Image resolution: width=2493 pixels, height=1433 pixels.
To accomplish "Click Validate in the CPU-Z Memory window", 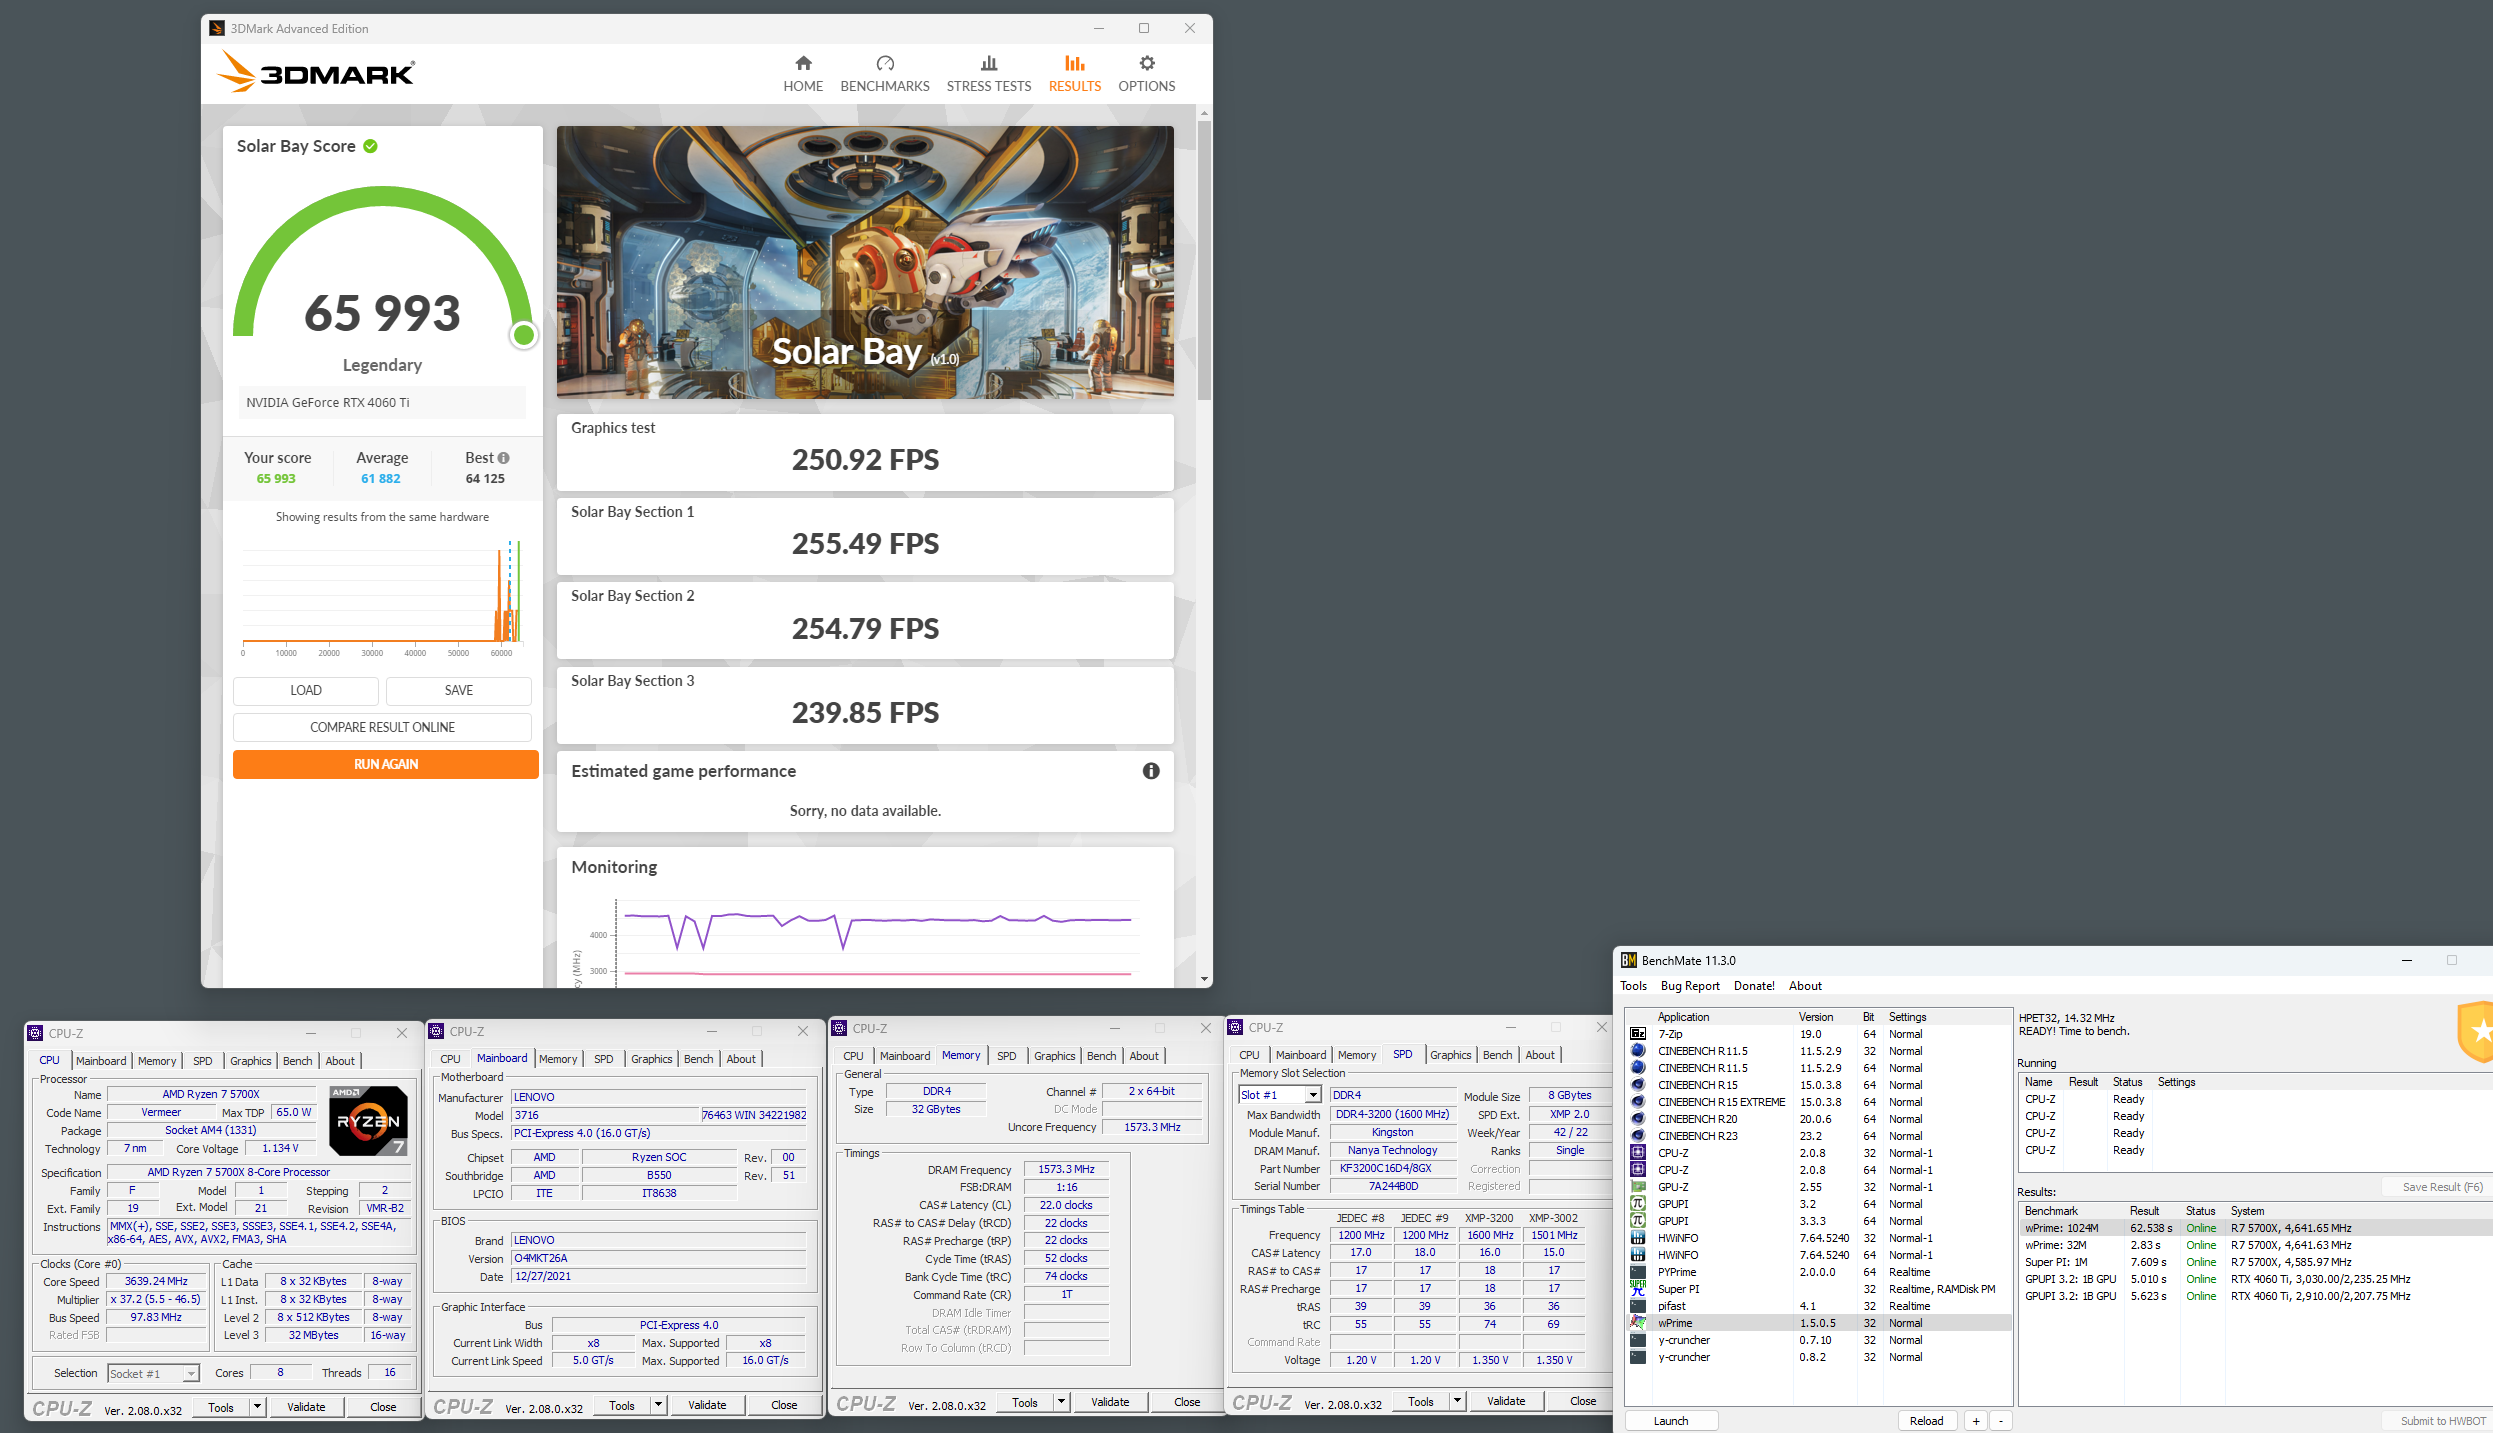I will [1110, 1402].
